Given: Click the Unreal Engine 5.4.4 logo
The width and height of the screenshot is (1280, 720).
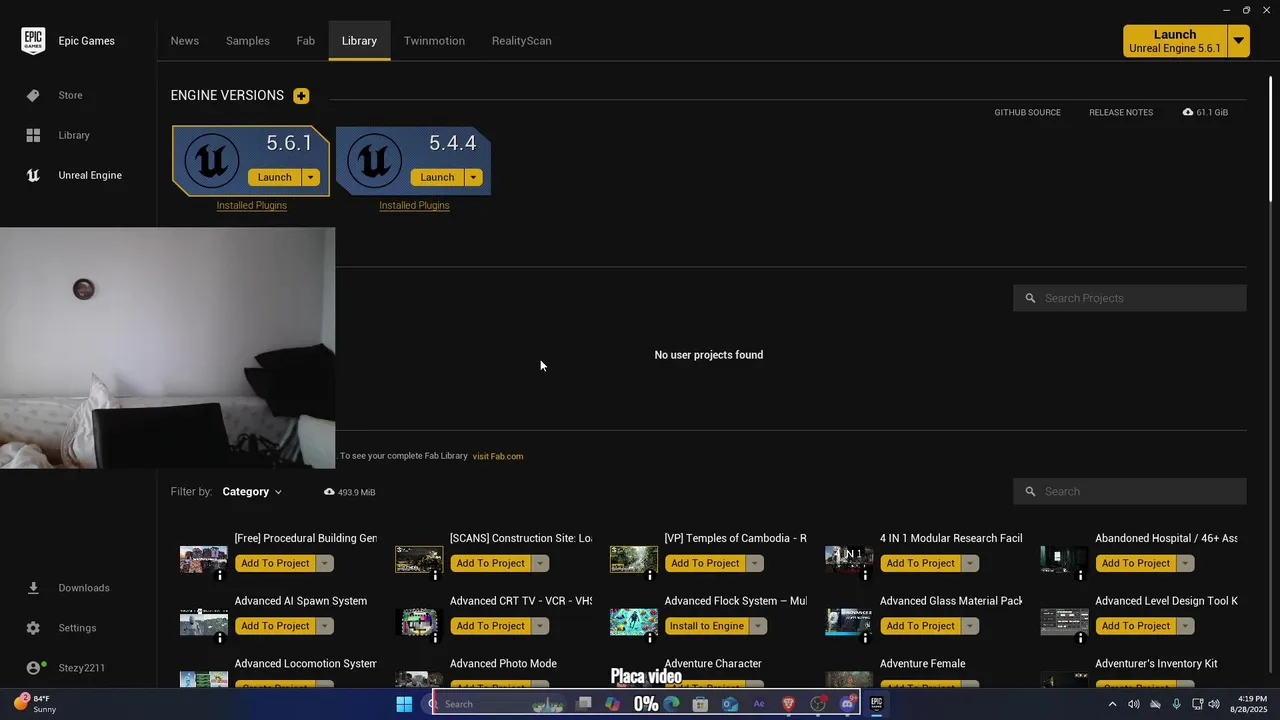Looking at the screenshot, I should point(374,161).
